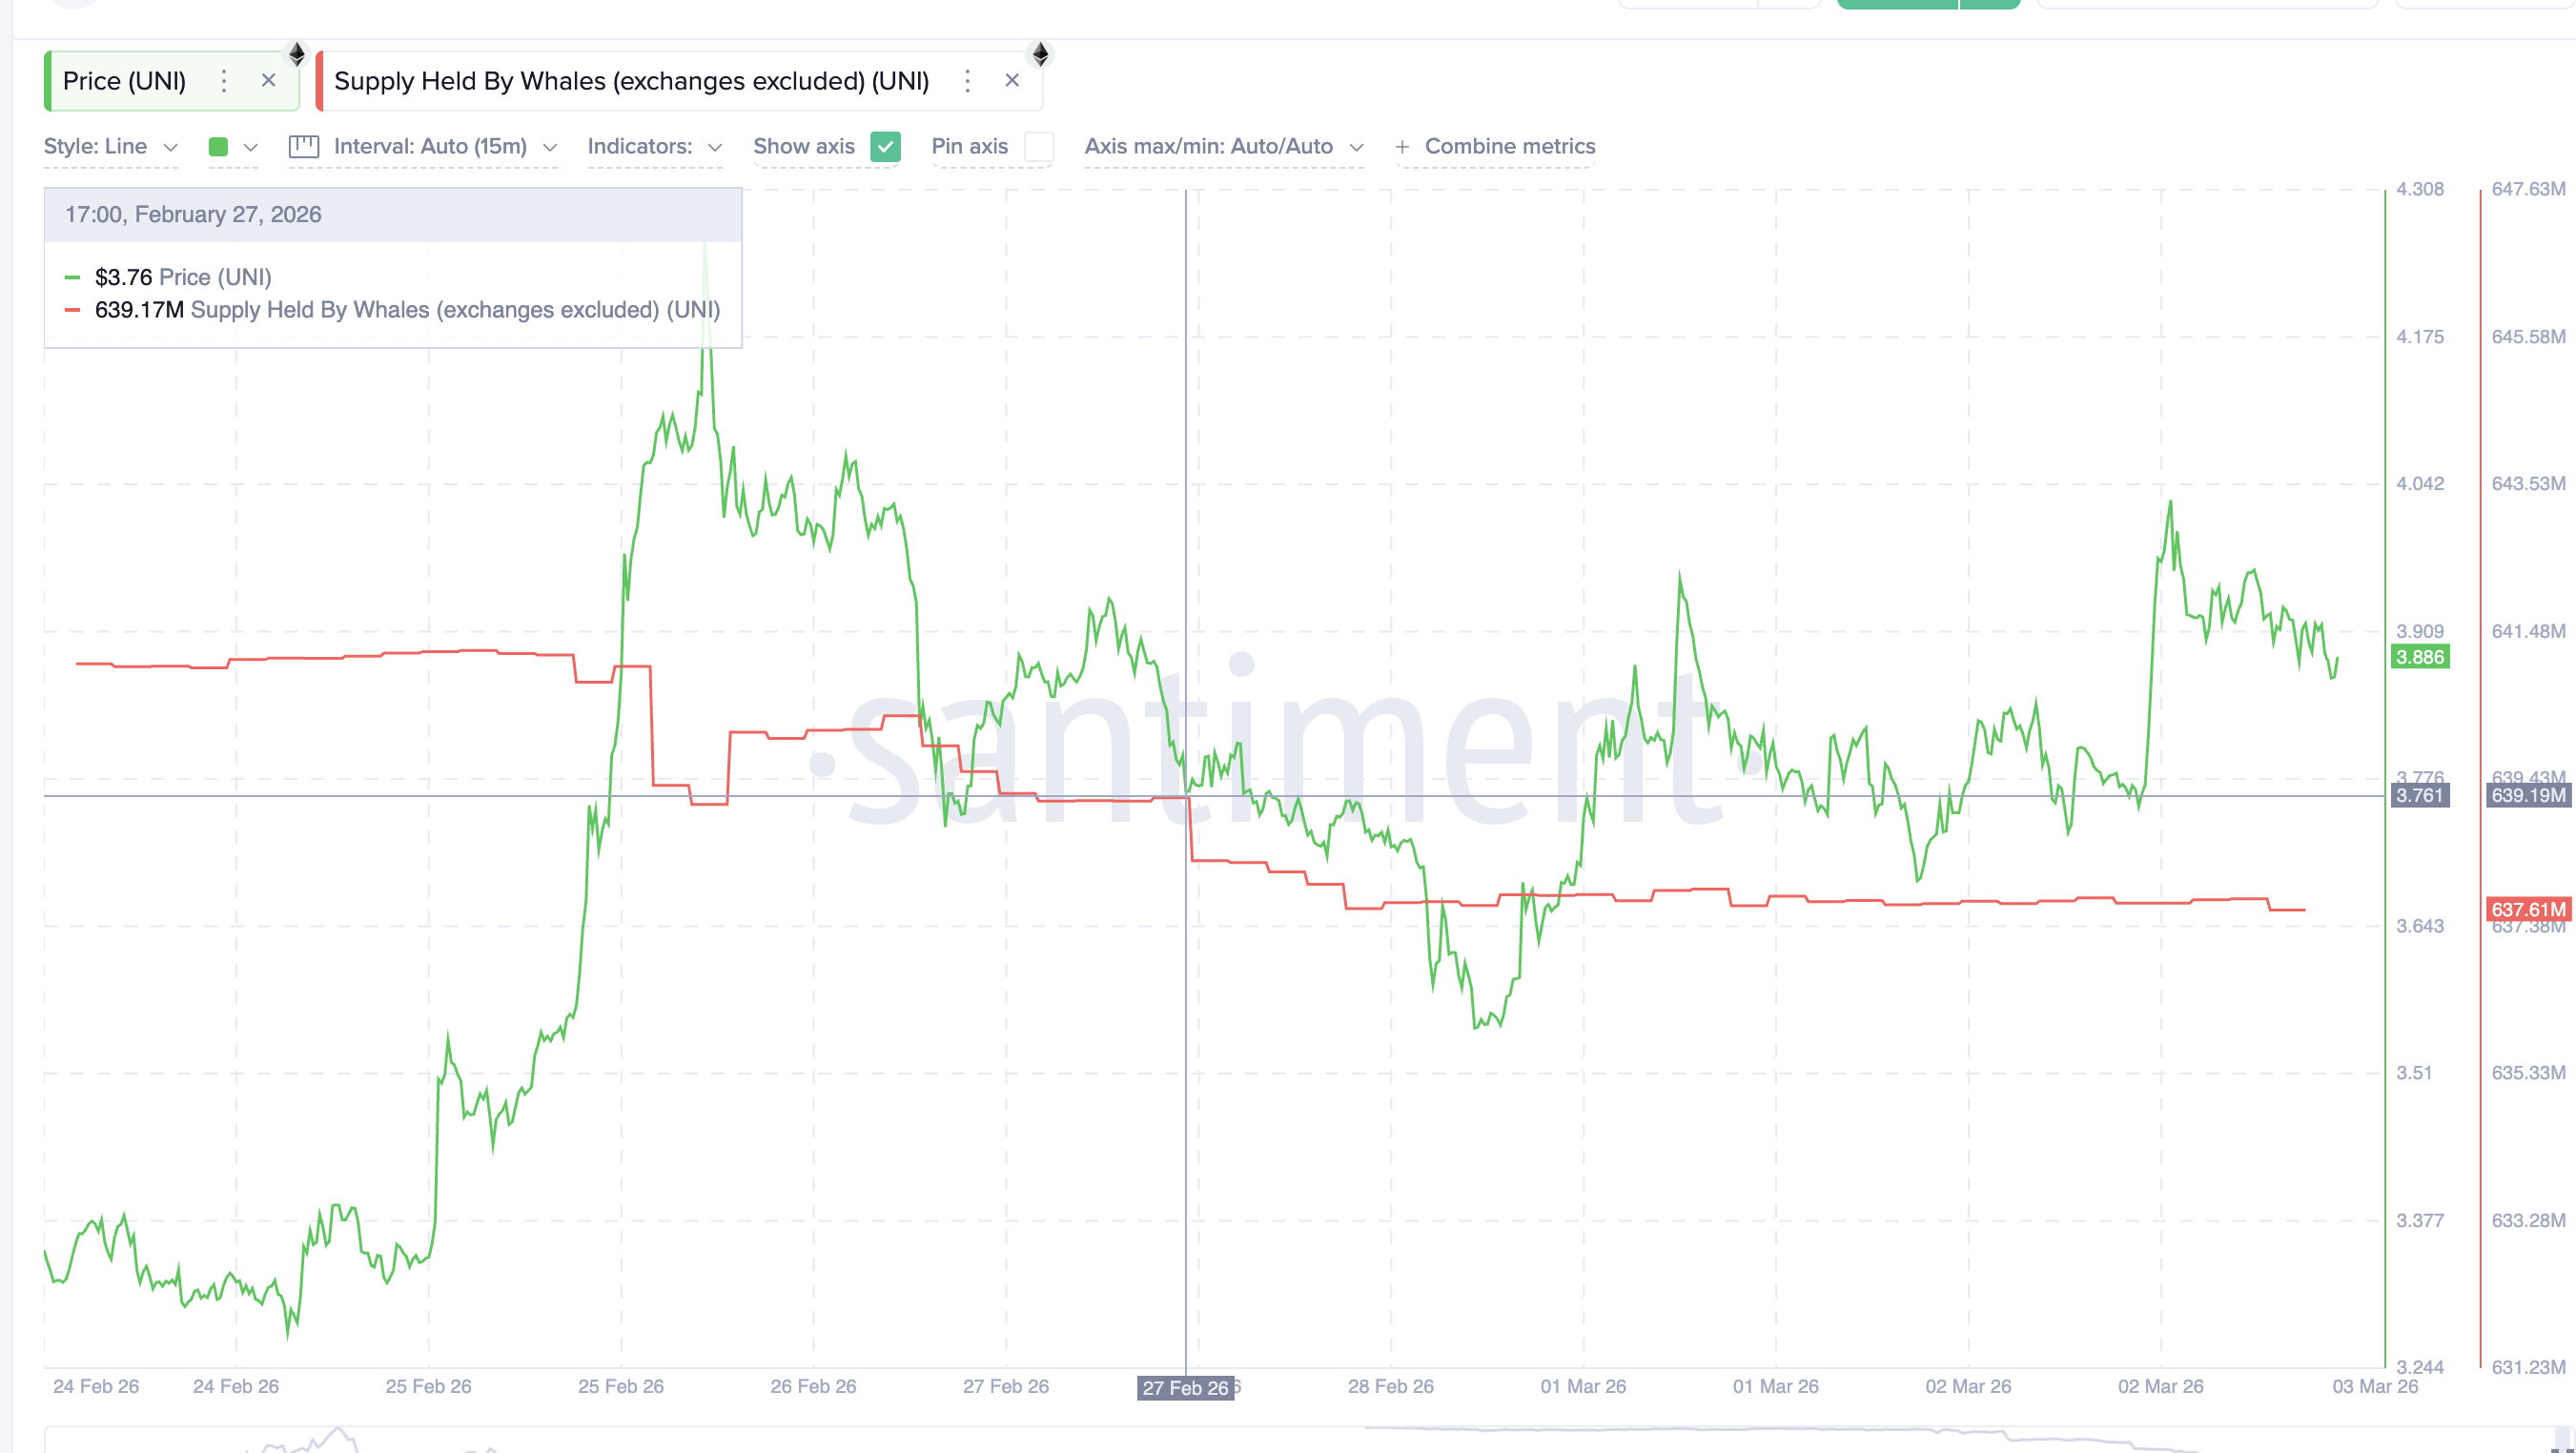Click the interval candle icon
Screen dimensions: 2576x1453
pyautogui.click(x=304, y=147)
